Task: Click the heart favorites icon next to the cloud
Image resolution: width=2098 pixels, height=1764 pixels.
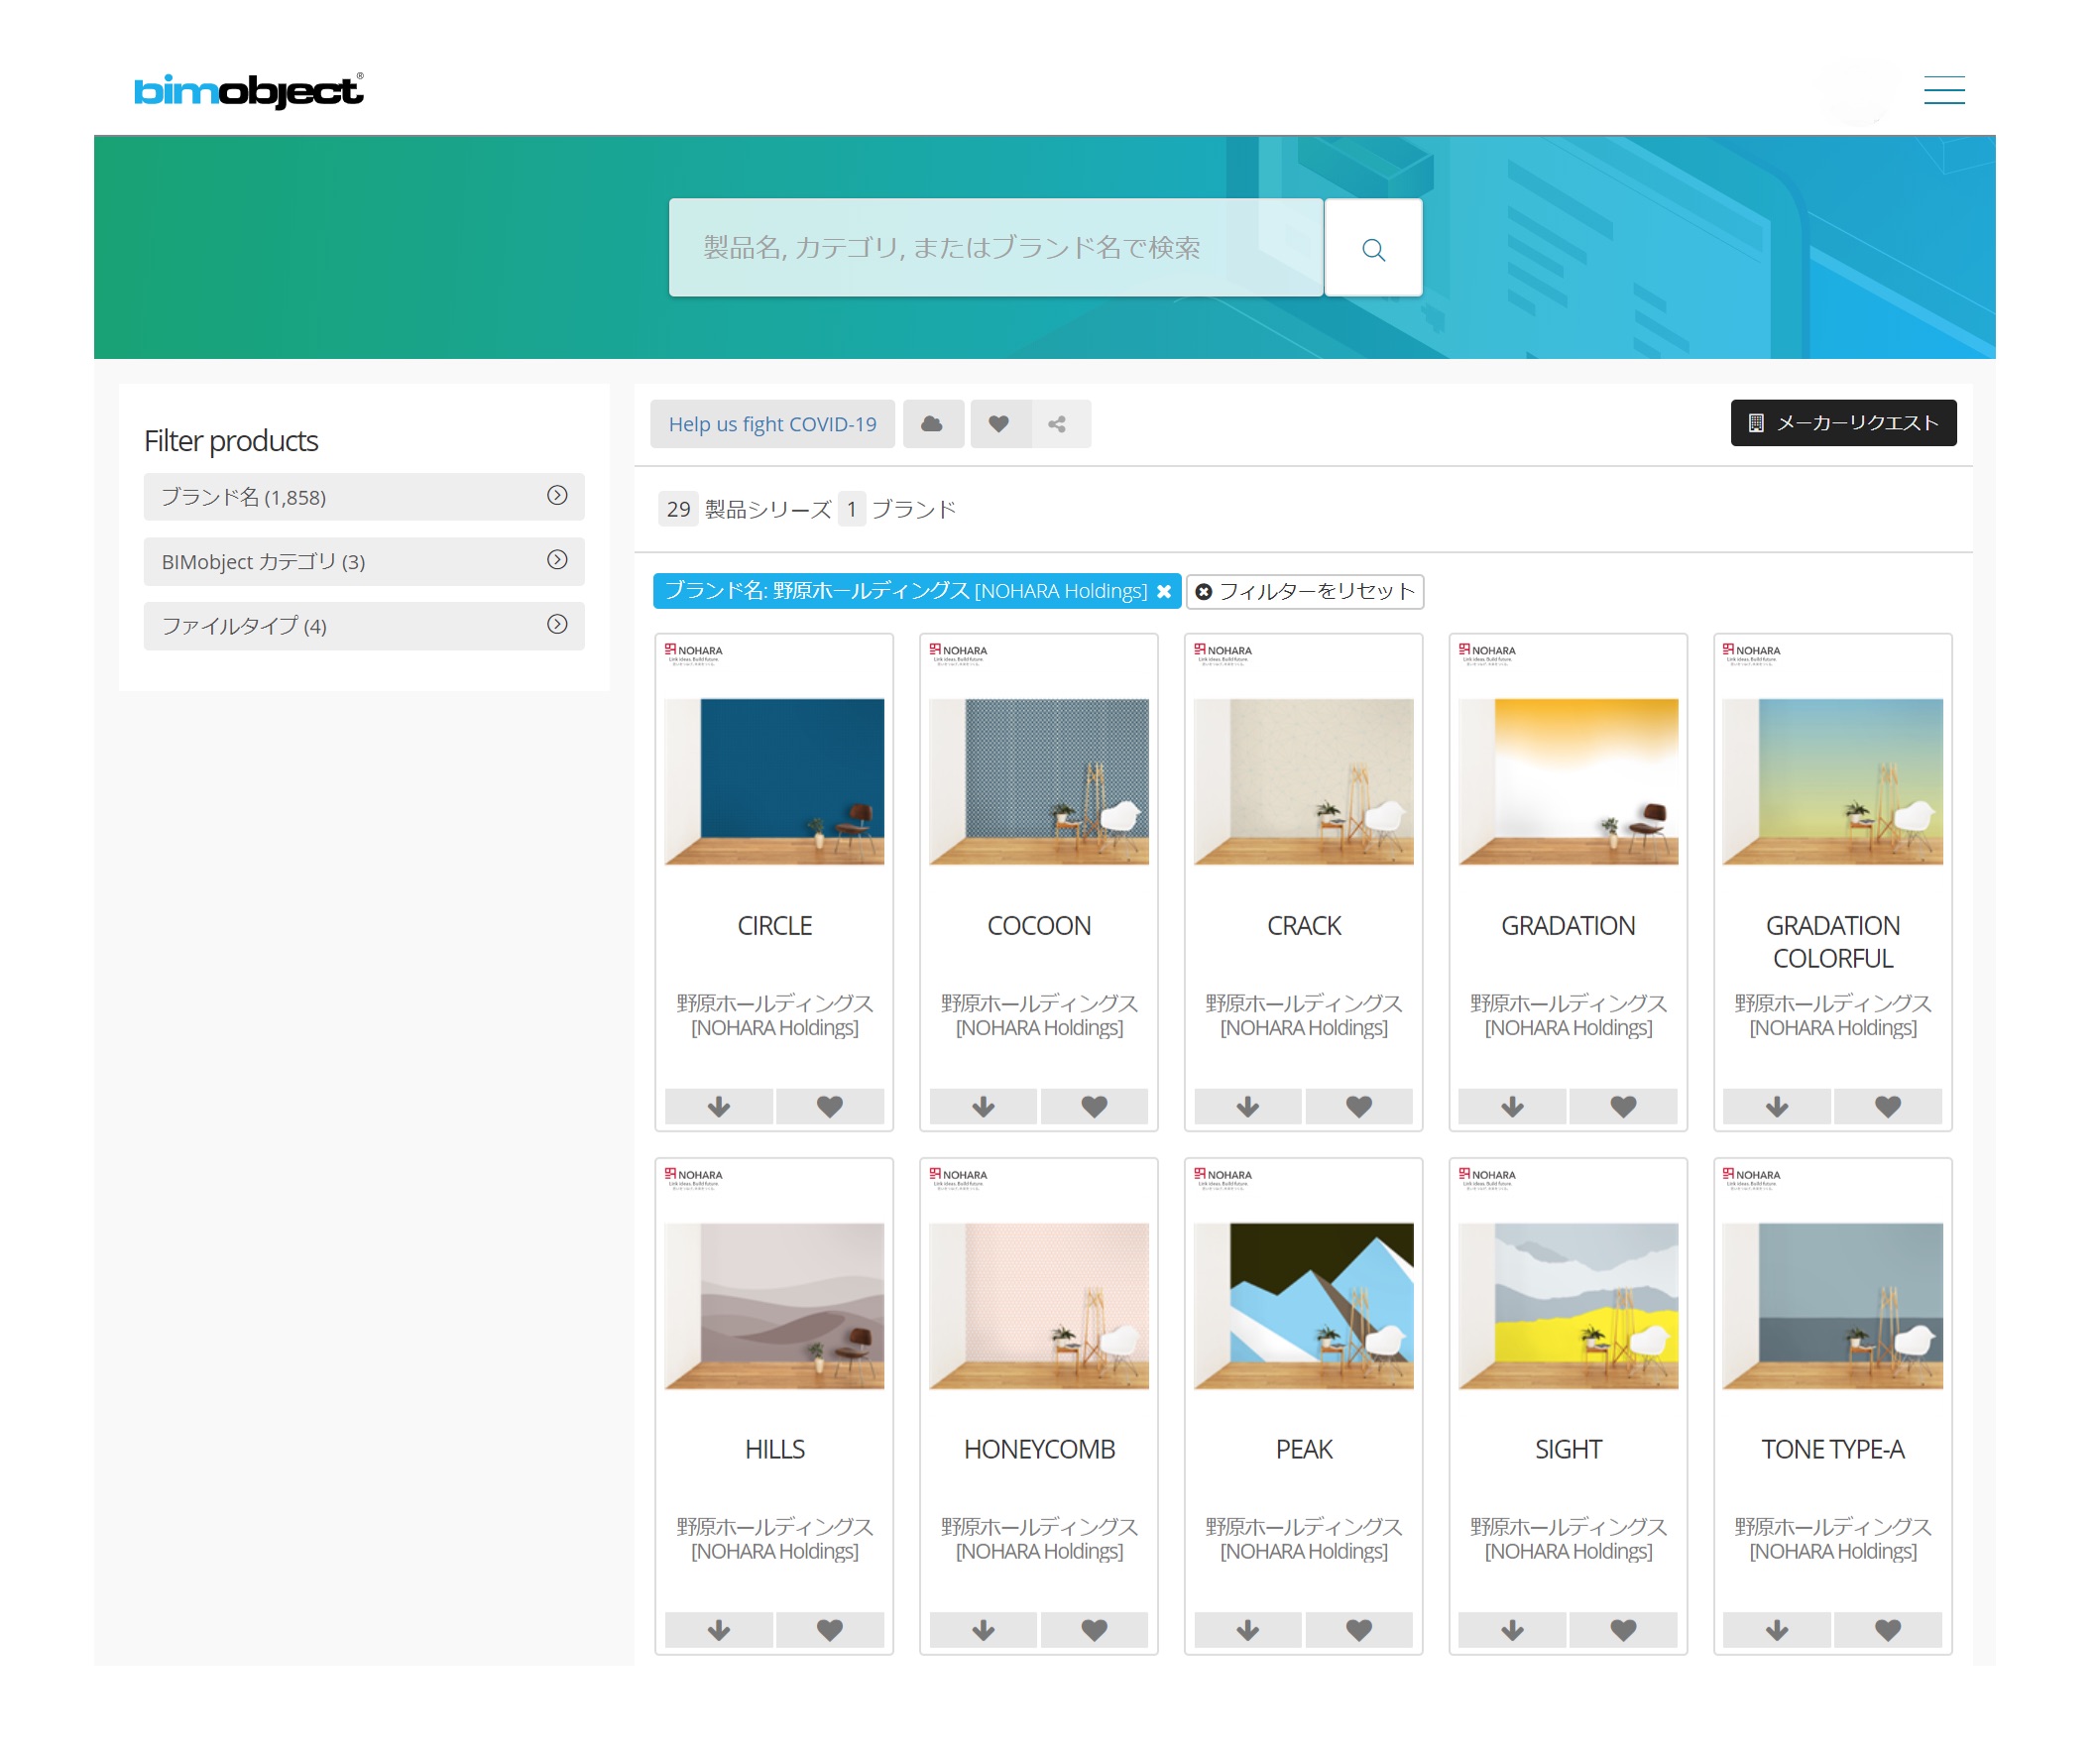Action: point(997,423)
